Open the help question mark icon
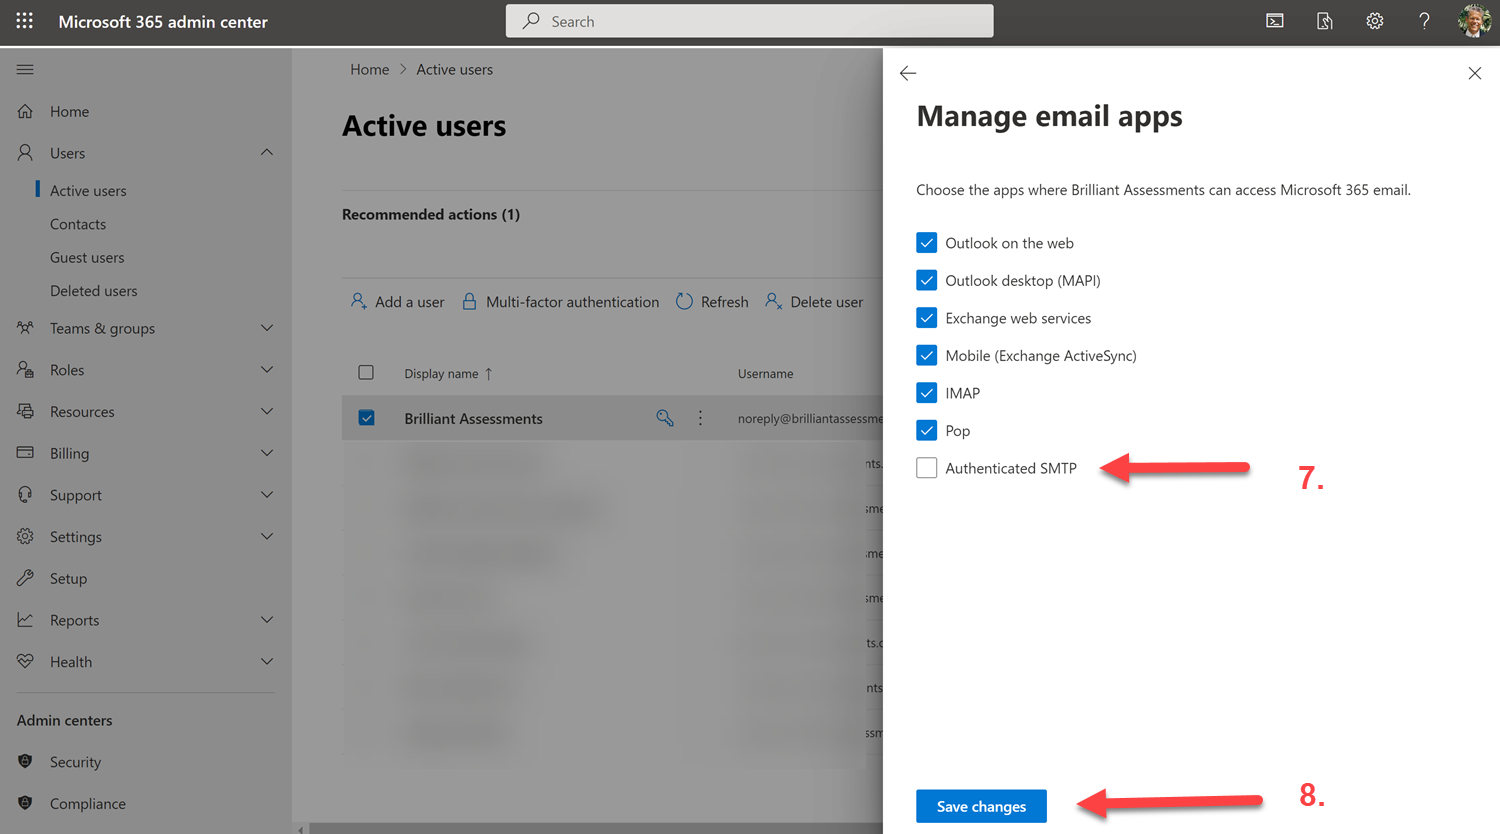 point(1424,21)
